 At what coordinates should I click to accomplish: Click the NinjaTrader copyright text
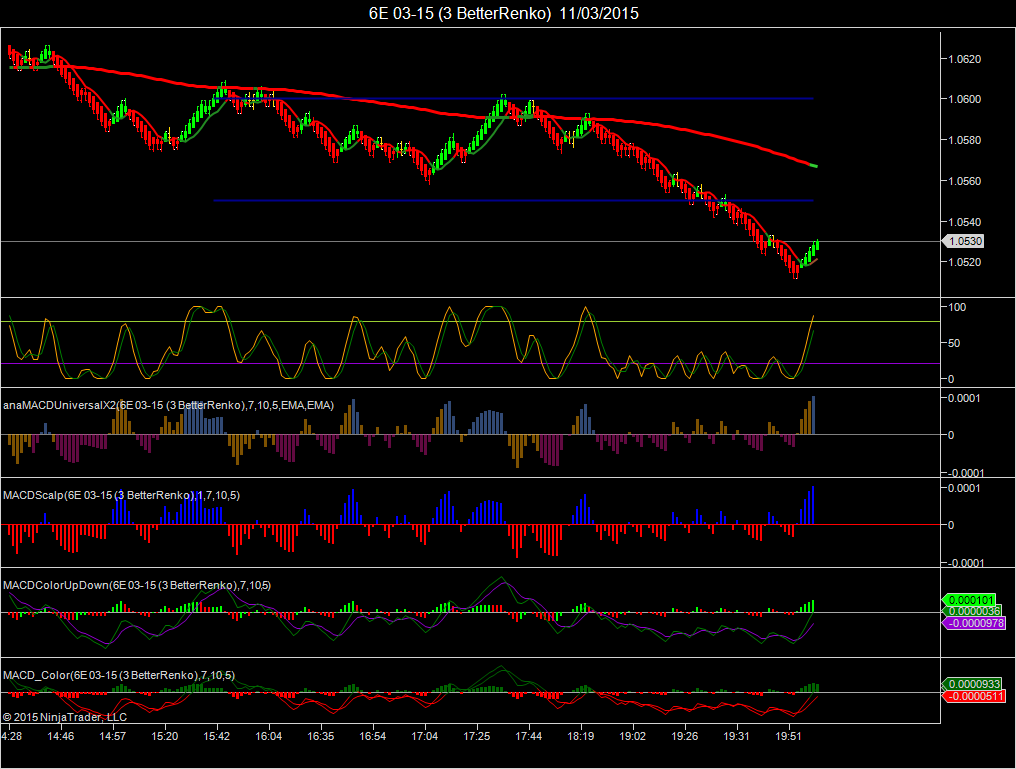pos(65,717)
